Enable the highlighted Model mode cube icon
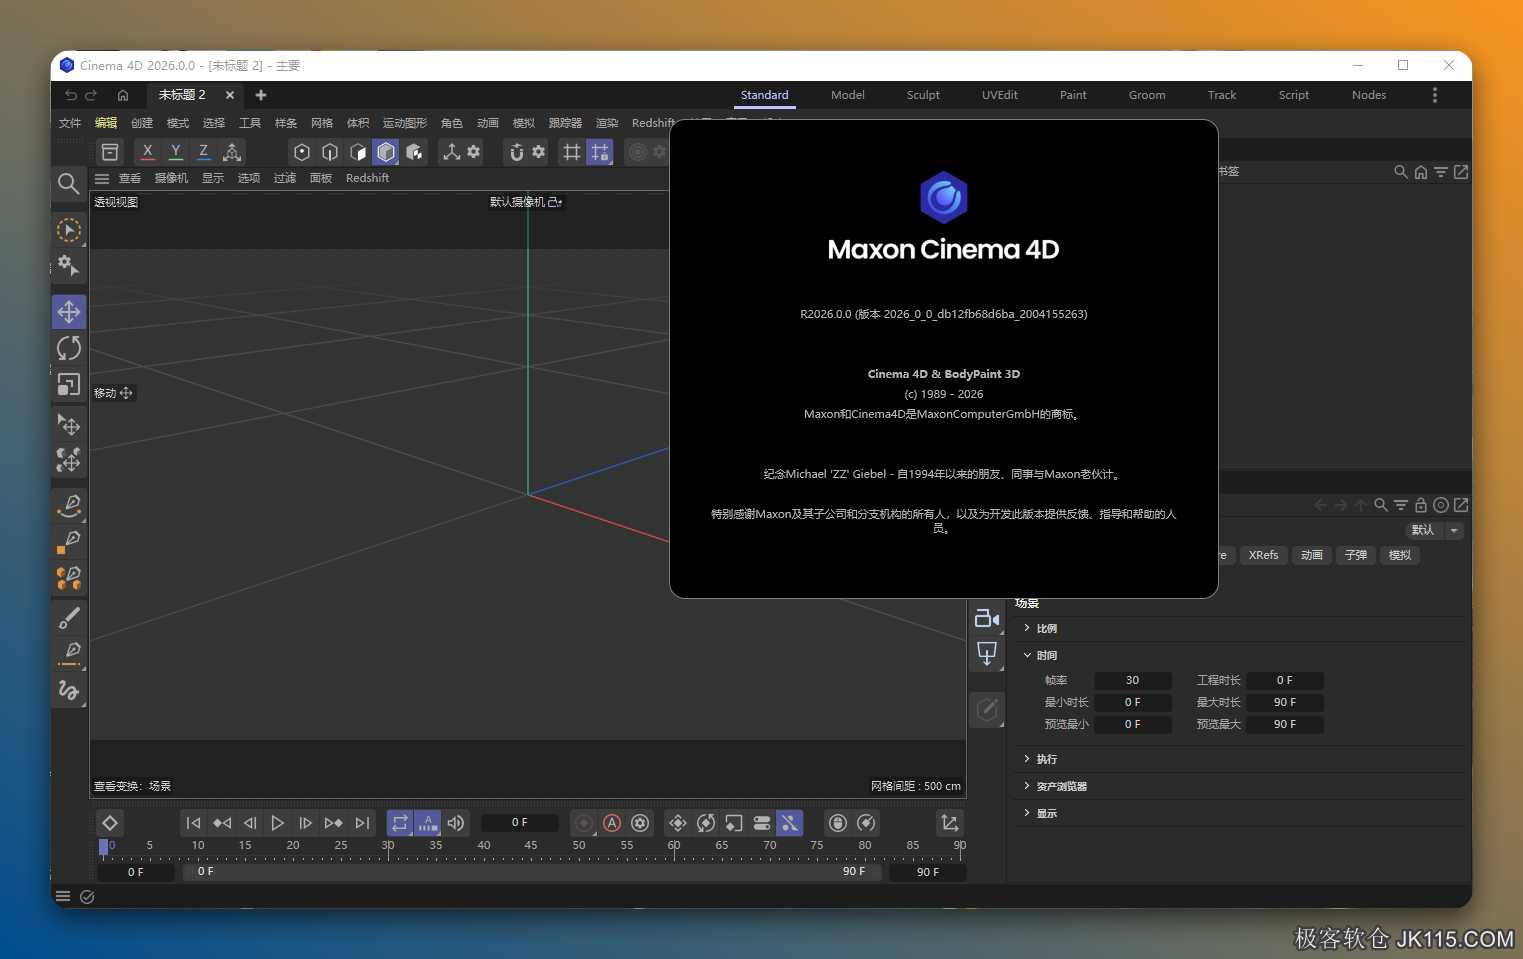The image size is (1523, 959). click(386, 152)
